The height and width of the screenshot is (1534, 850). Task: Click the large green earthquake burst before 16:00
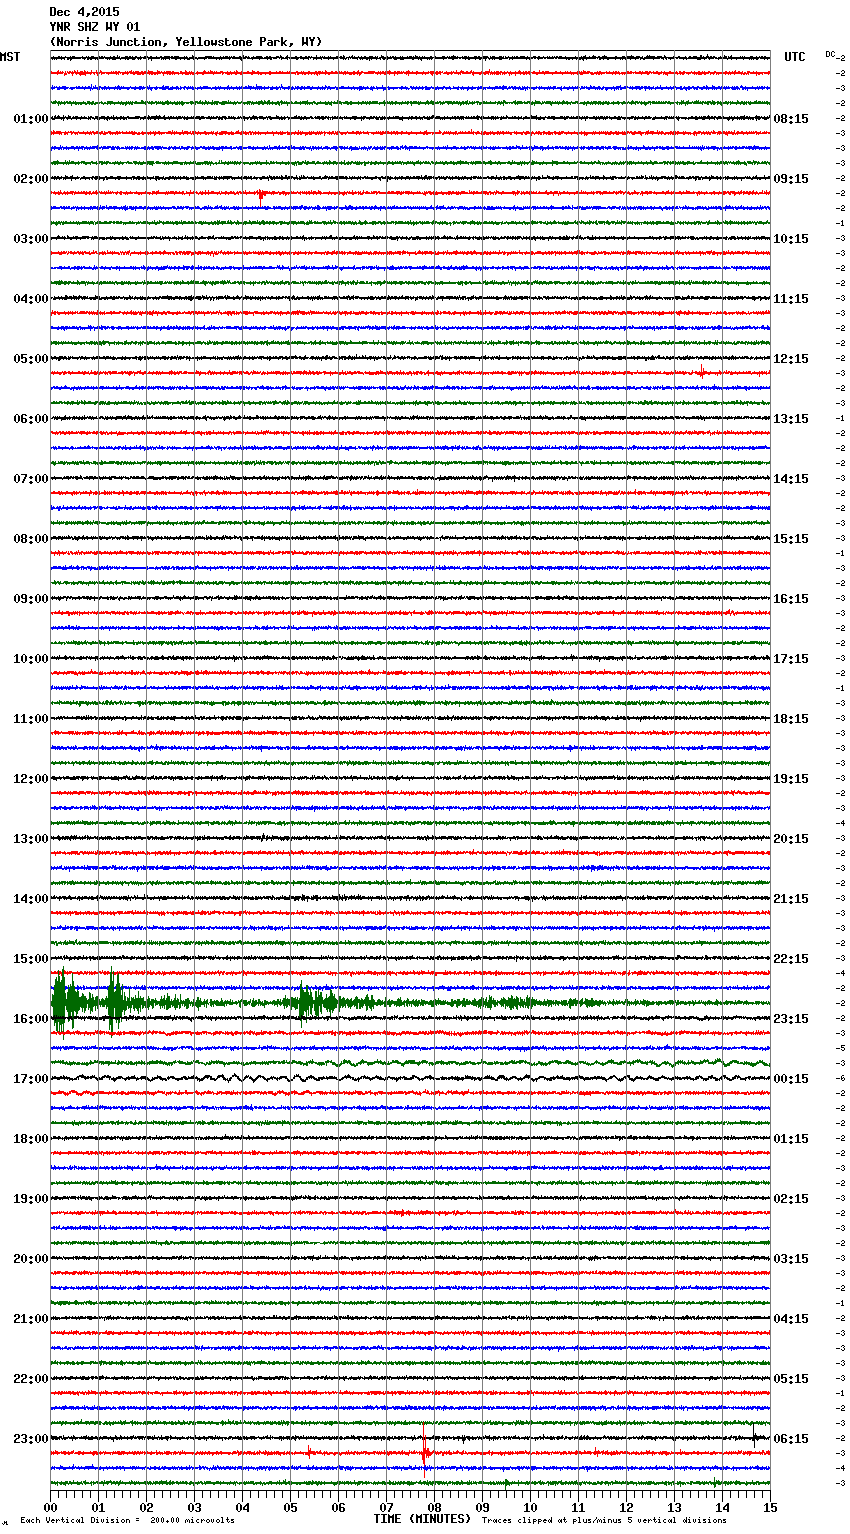click(63, 1002)
